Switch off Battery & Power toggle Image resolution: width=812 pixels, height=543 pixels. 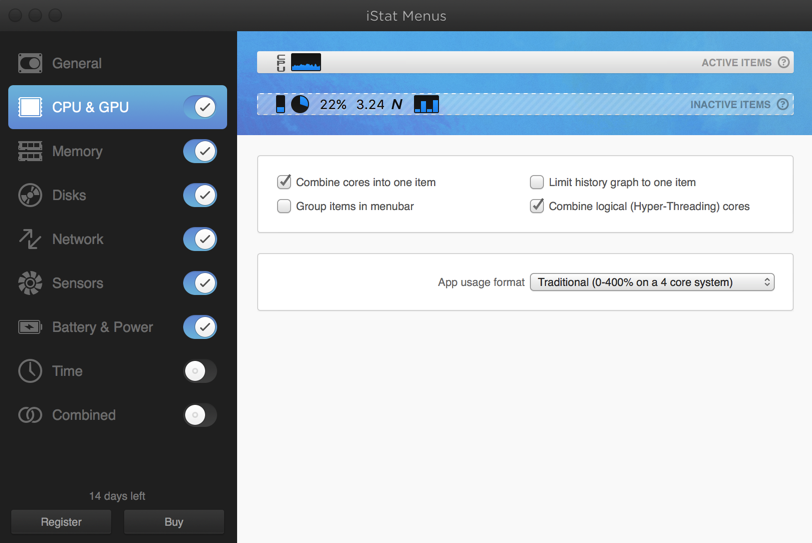coord(200,327)
